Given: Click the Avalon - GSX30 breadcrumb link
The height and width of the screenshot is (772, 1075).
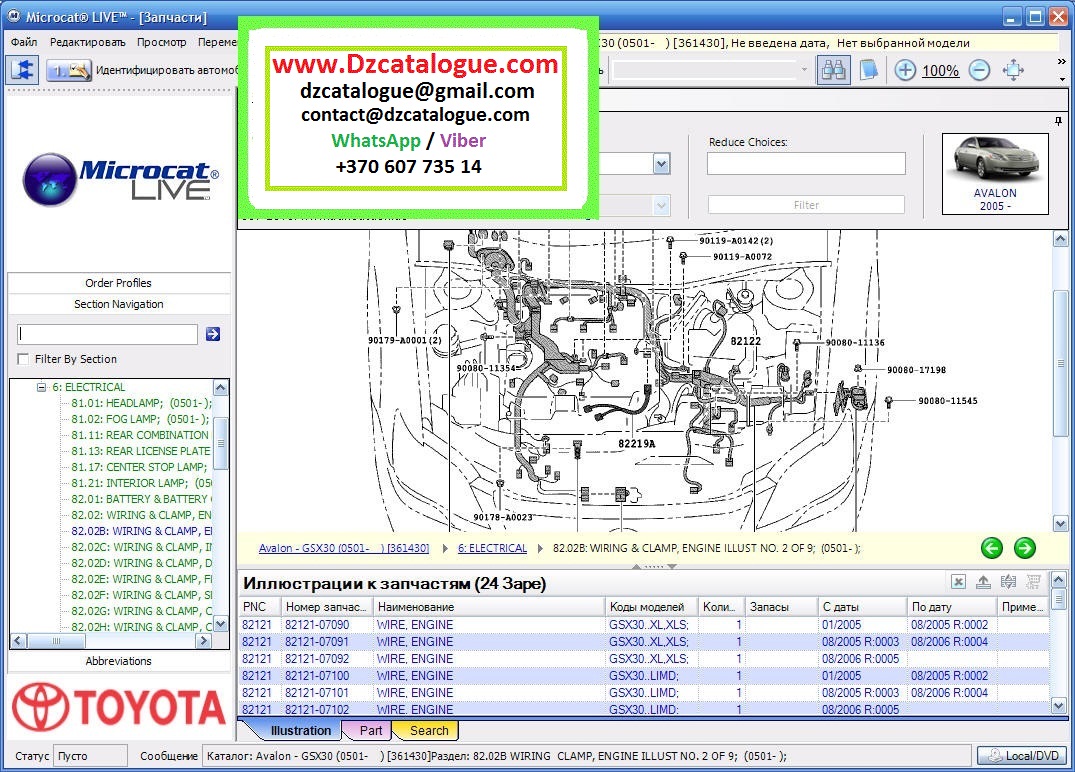Looking at the screenshot, I should (343, 548).
